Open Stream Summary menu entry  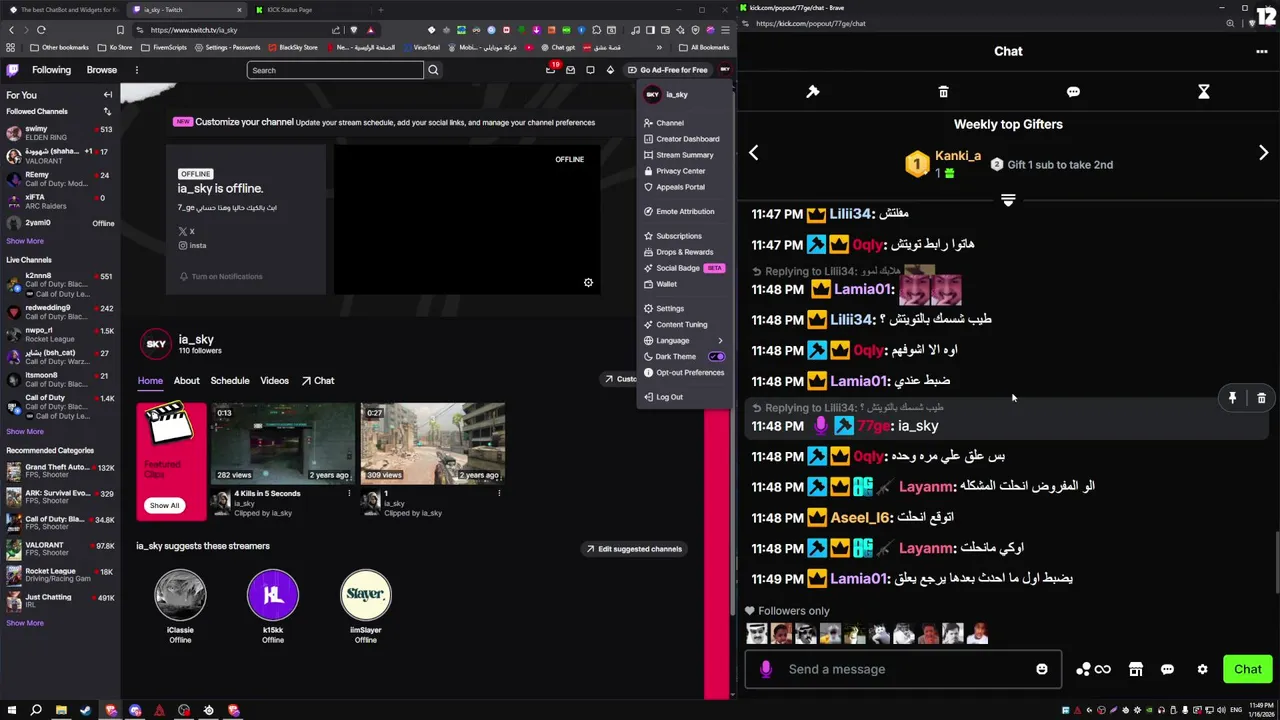[x=685, y=155]
